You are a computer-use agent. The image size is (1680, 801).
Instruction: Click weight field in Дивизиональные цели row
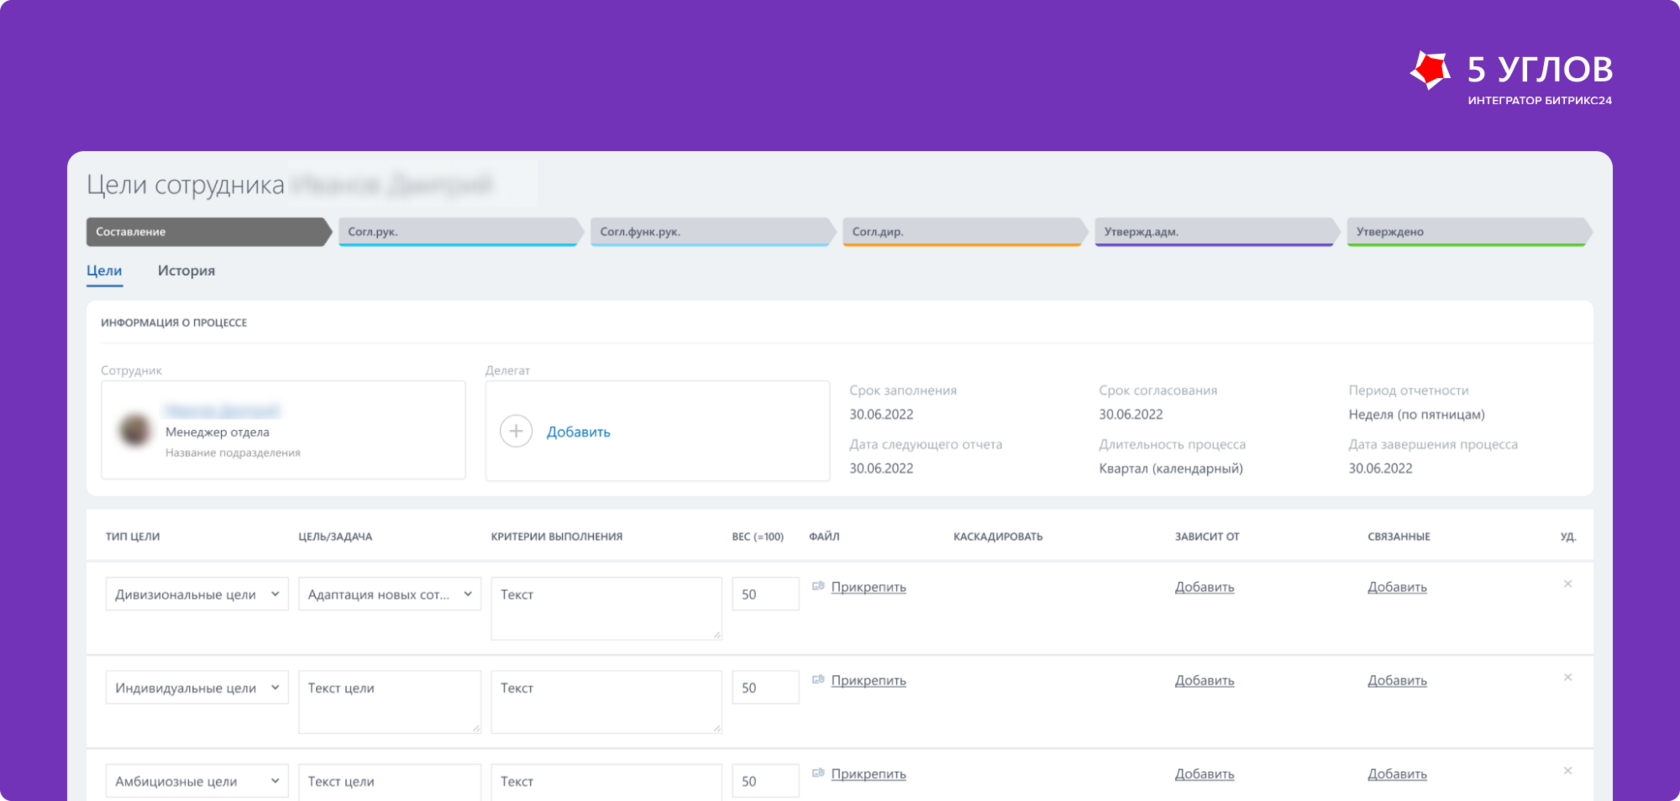[765, 594]
